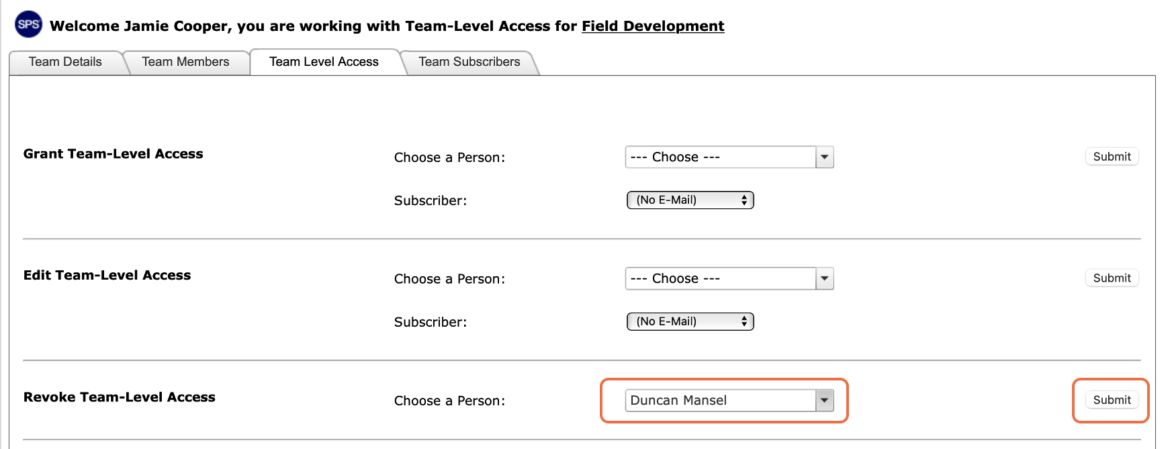
Task: Expand the Revoke section dropdown arrow
Action: click(x=825, y=401)
